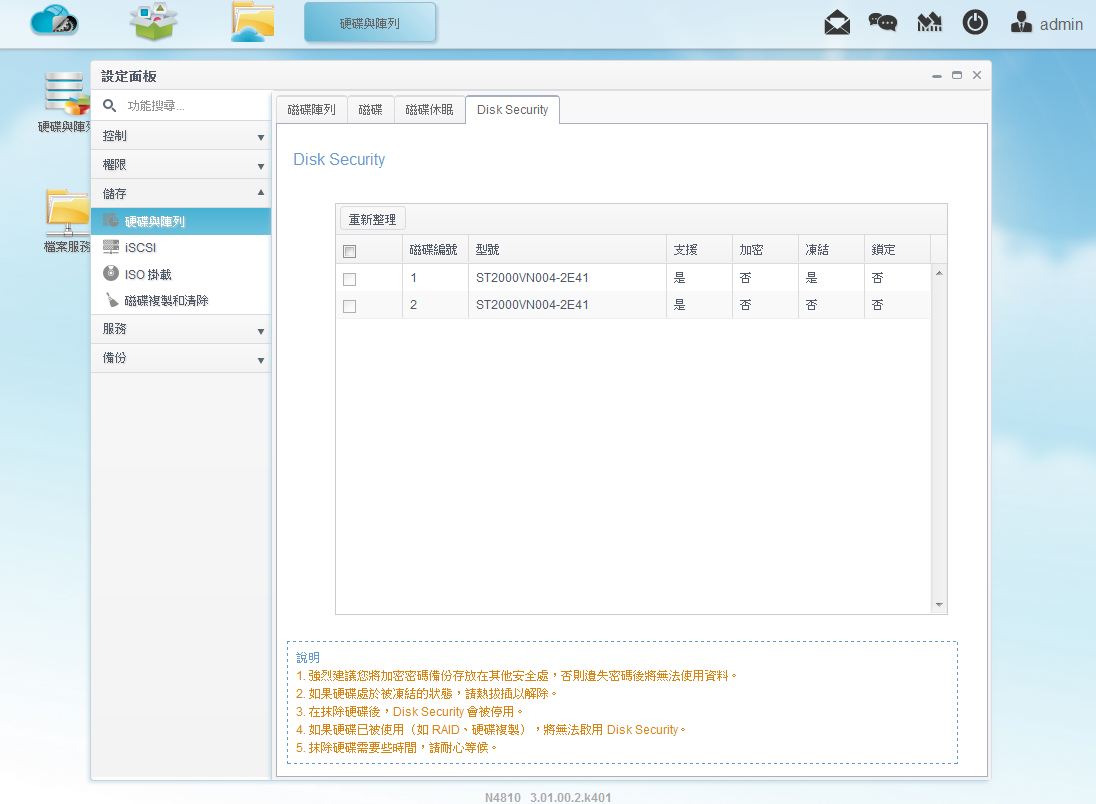
Task: Sort by 型號 column header
Action: (x=567, y=250)
